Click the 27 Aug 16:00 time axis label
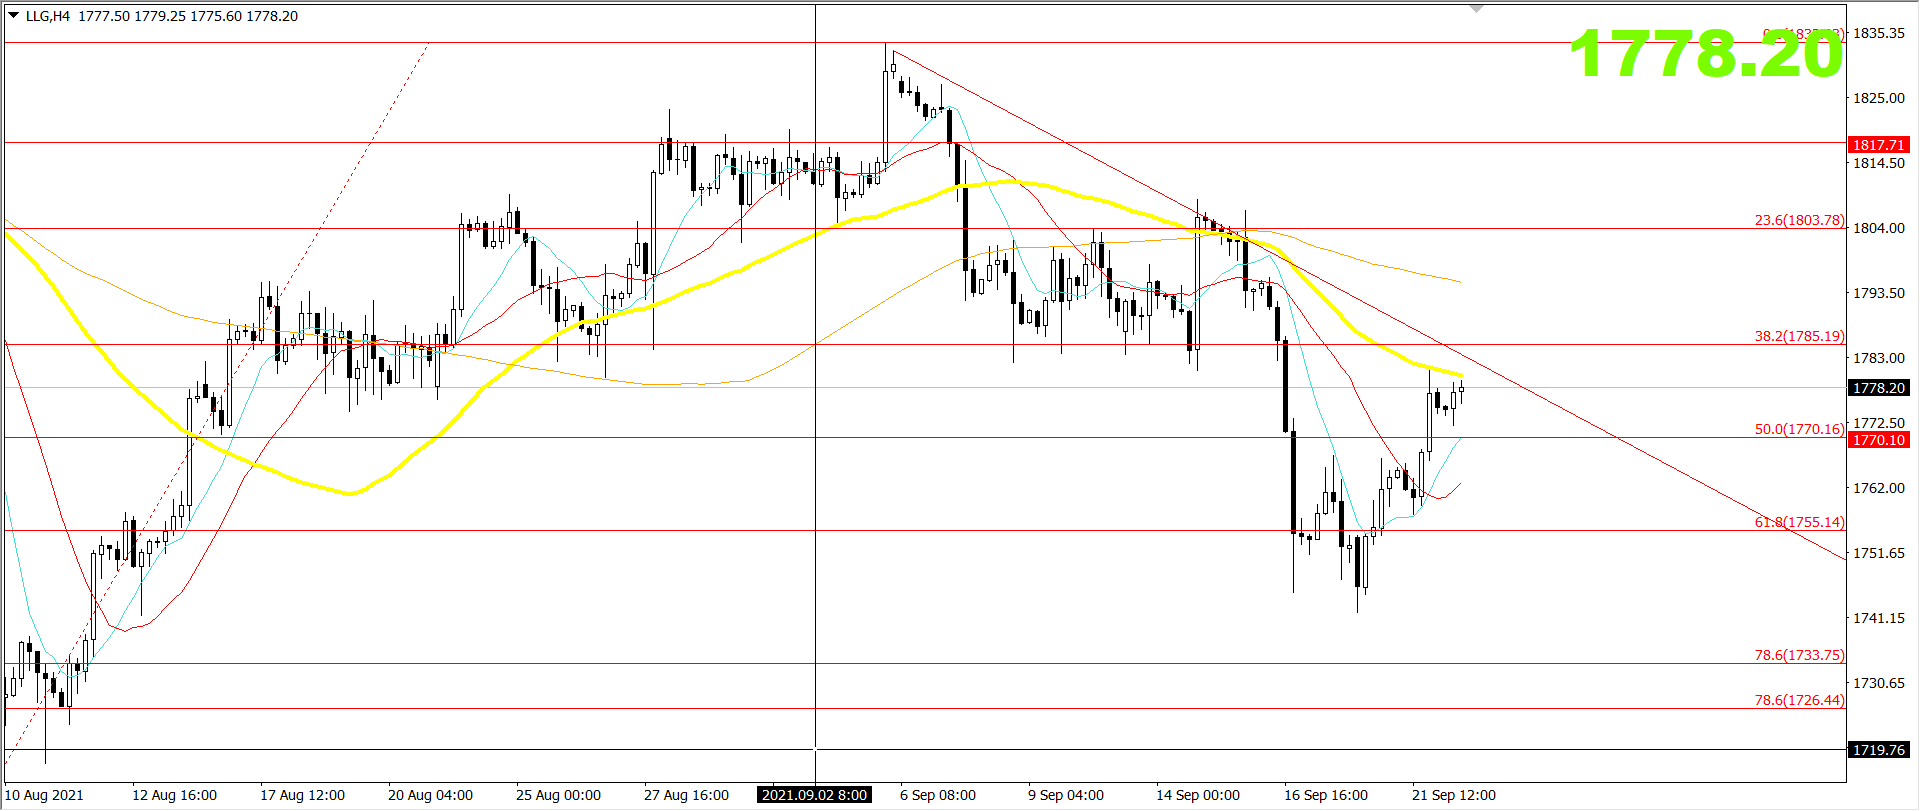Screen dimensions: 1920x811 click(x=686, y=795)
